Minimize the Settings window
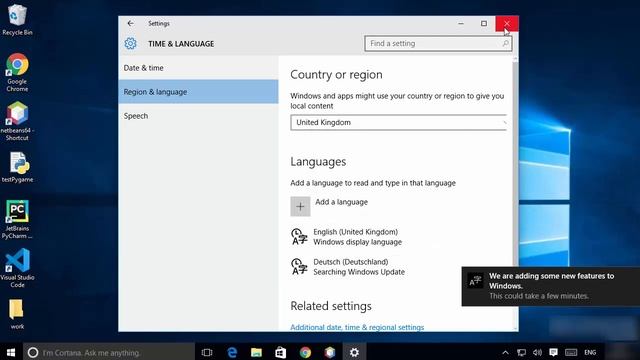Screen dimensions: 640x360 (461, 24)
